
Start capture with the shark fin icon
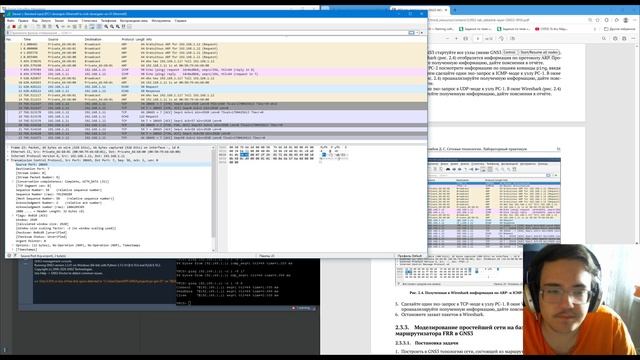pyautogui.click(x=9, y=26)
